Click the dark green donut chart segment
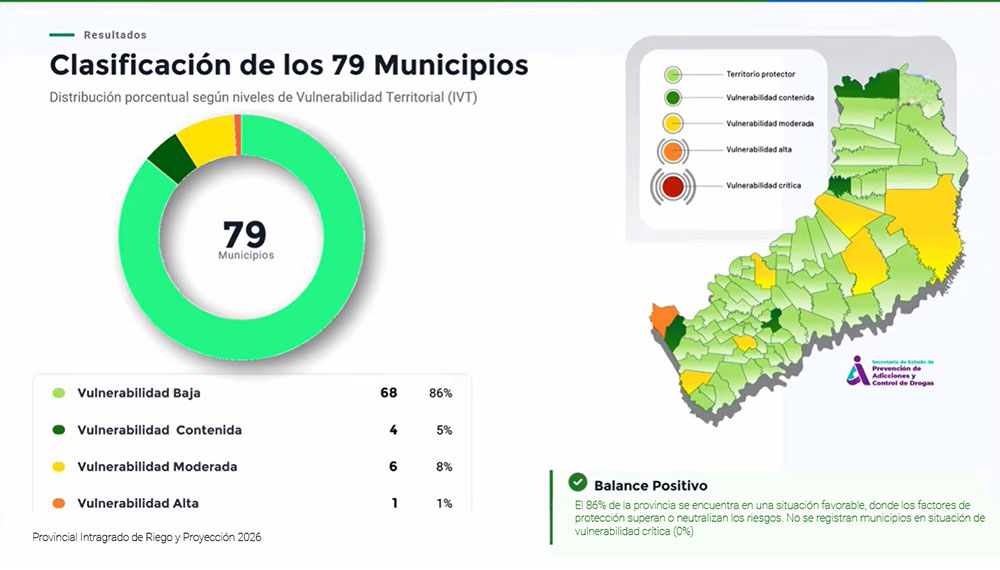This screenshot has width=1000, height=570. point(171,158)
